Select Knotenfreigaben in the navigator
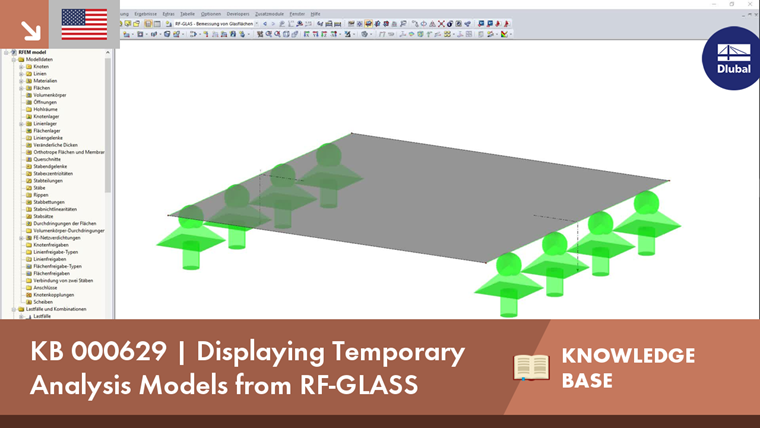Viewport: 760px width, 428px height. coord(50,245)
